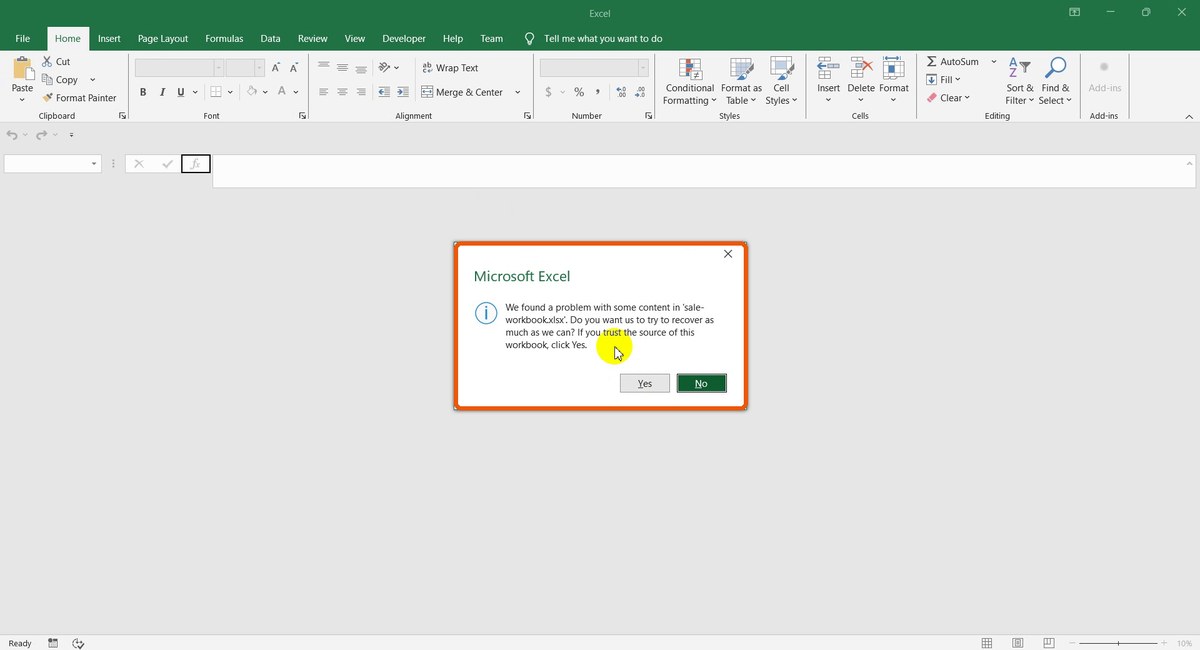Click the Bottom Align icon

point(361,68)
